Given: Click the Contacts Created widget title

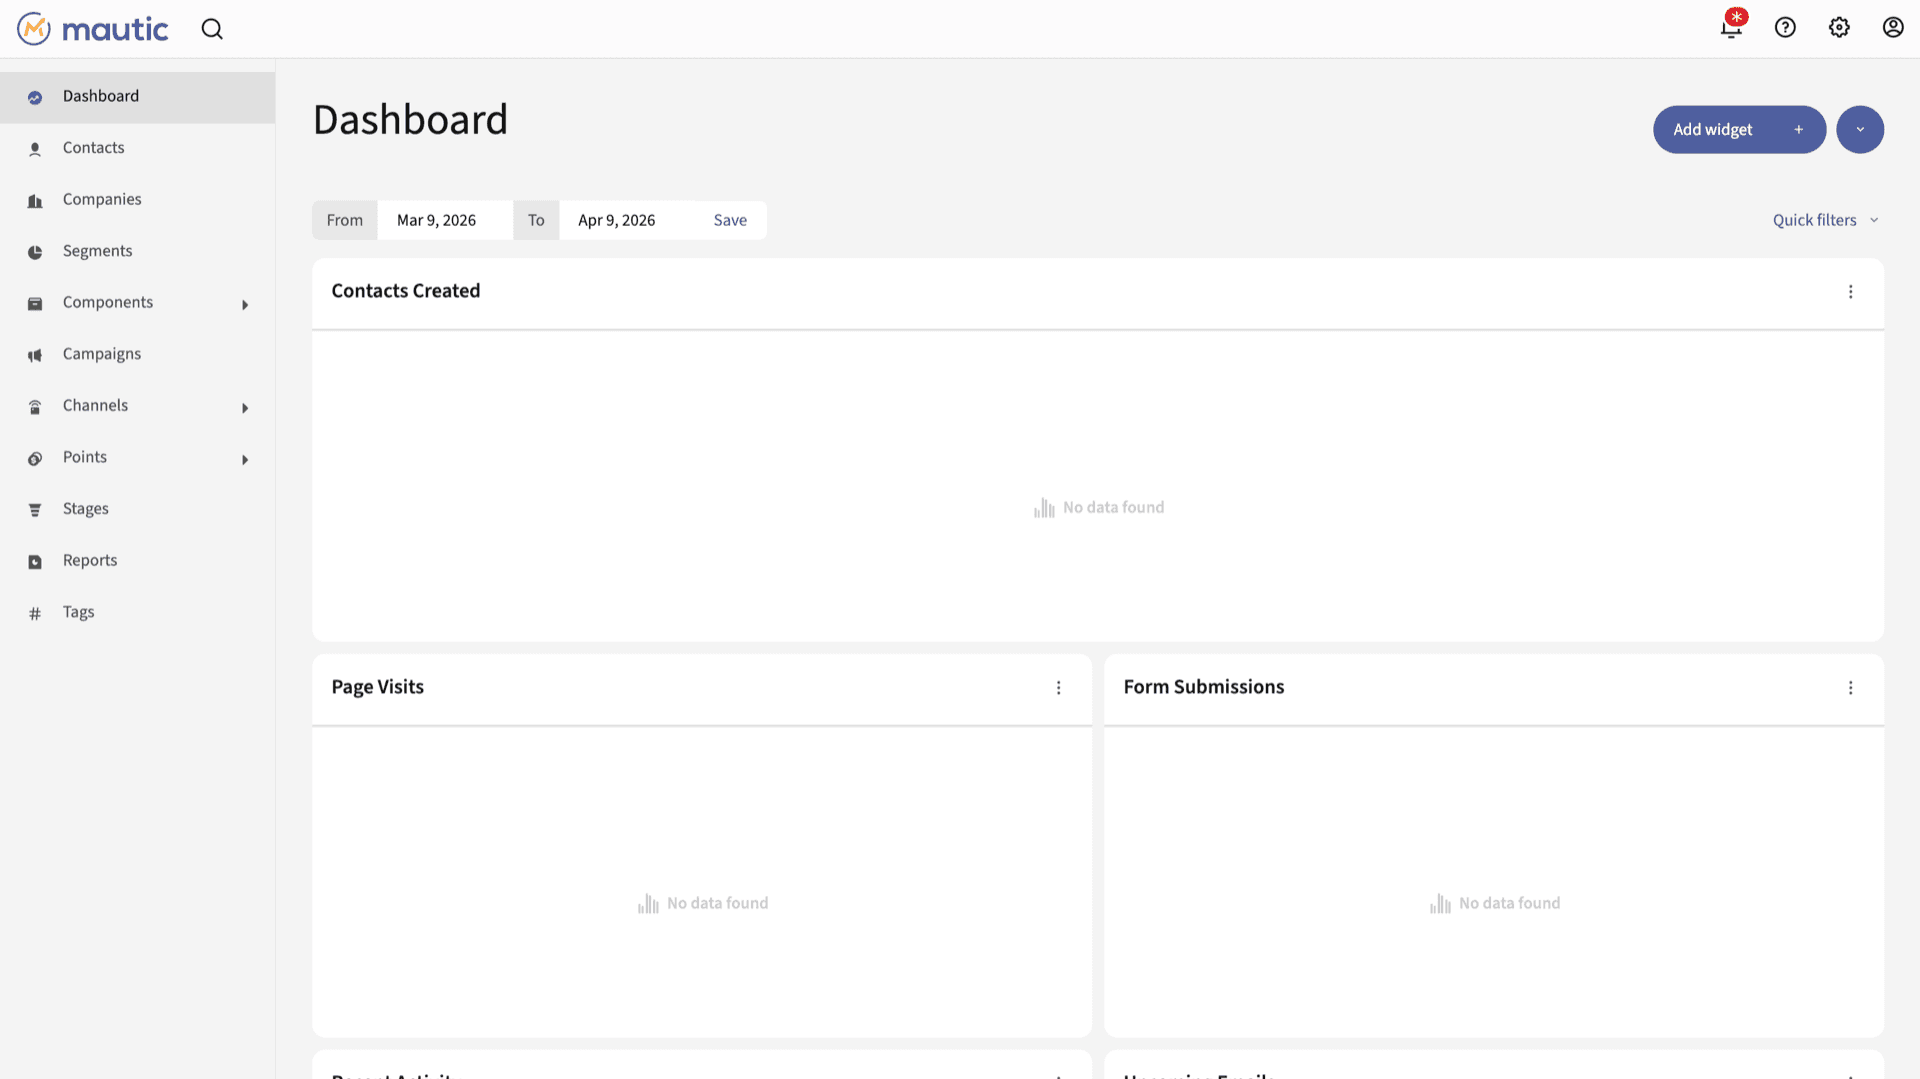Looking at the screenshot, I should [406, 291].
